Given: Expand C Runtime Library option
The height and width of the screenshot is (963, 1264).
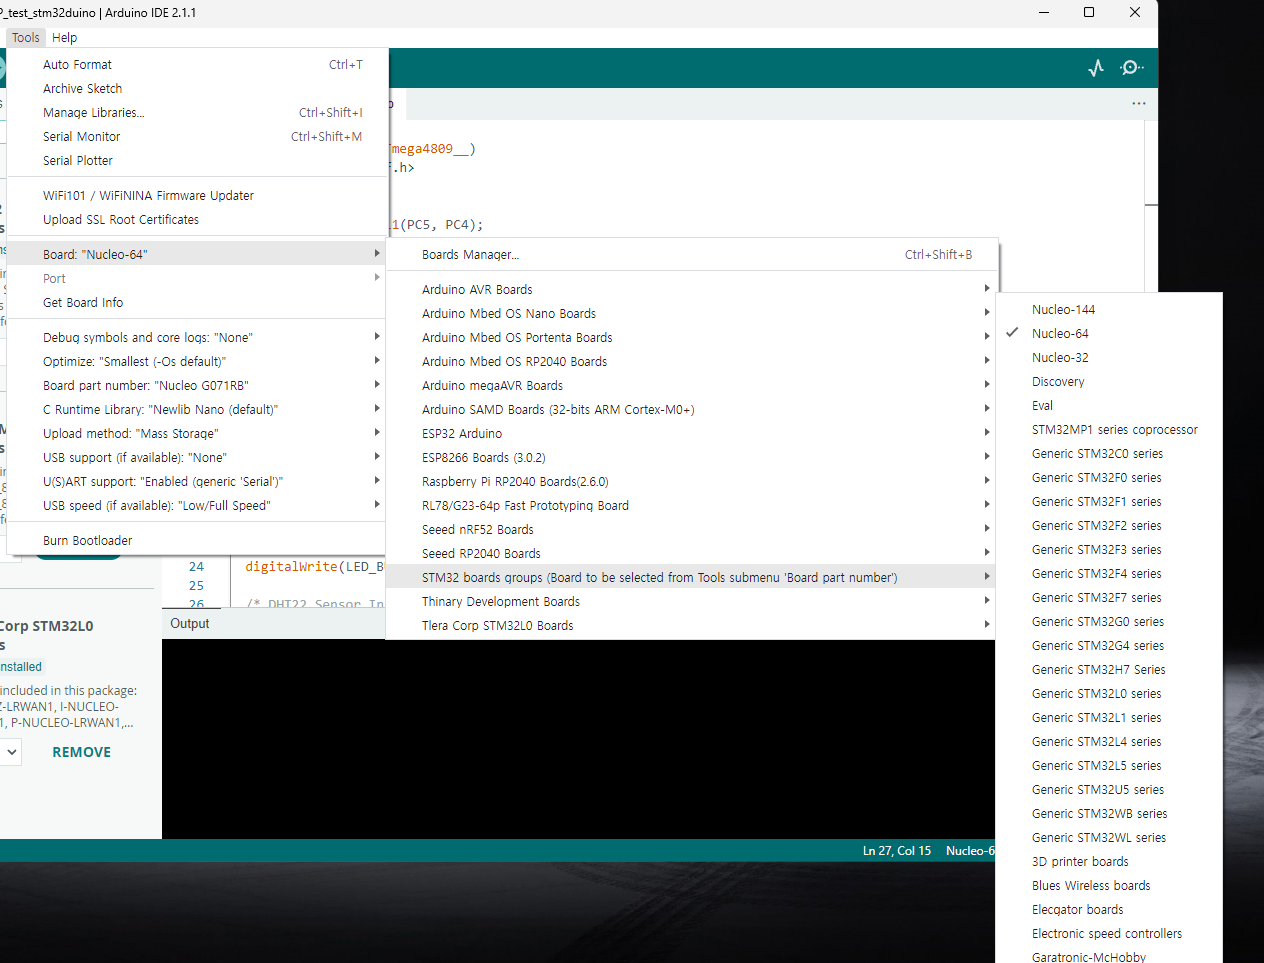Looking at the screenshot, I should 197,410.
